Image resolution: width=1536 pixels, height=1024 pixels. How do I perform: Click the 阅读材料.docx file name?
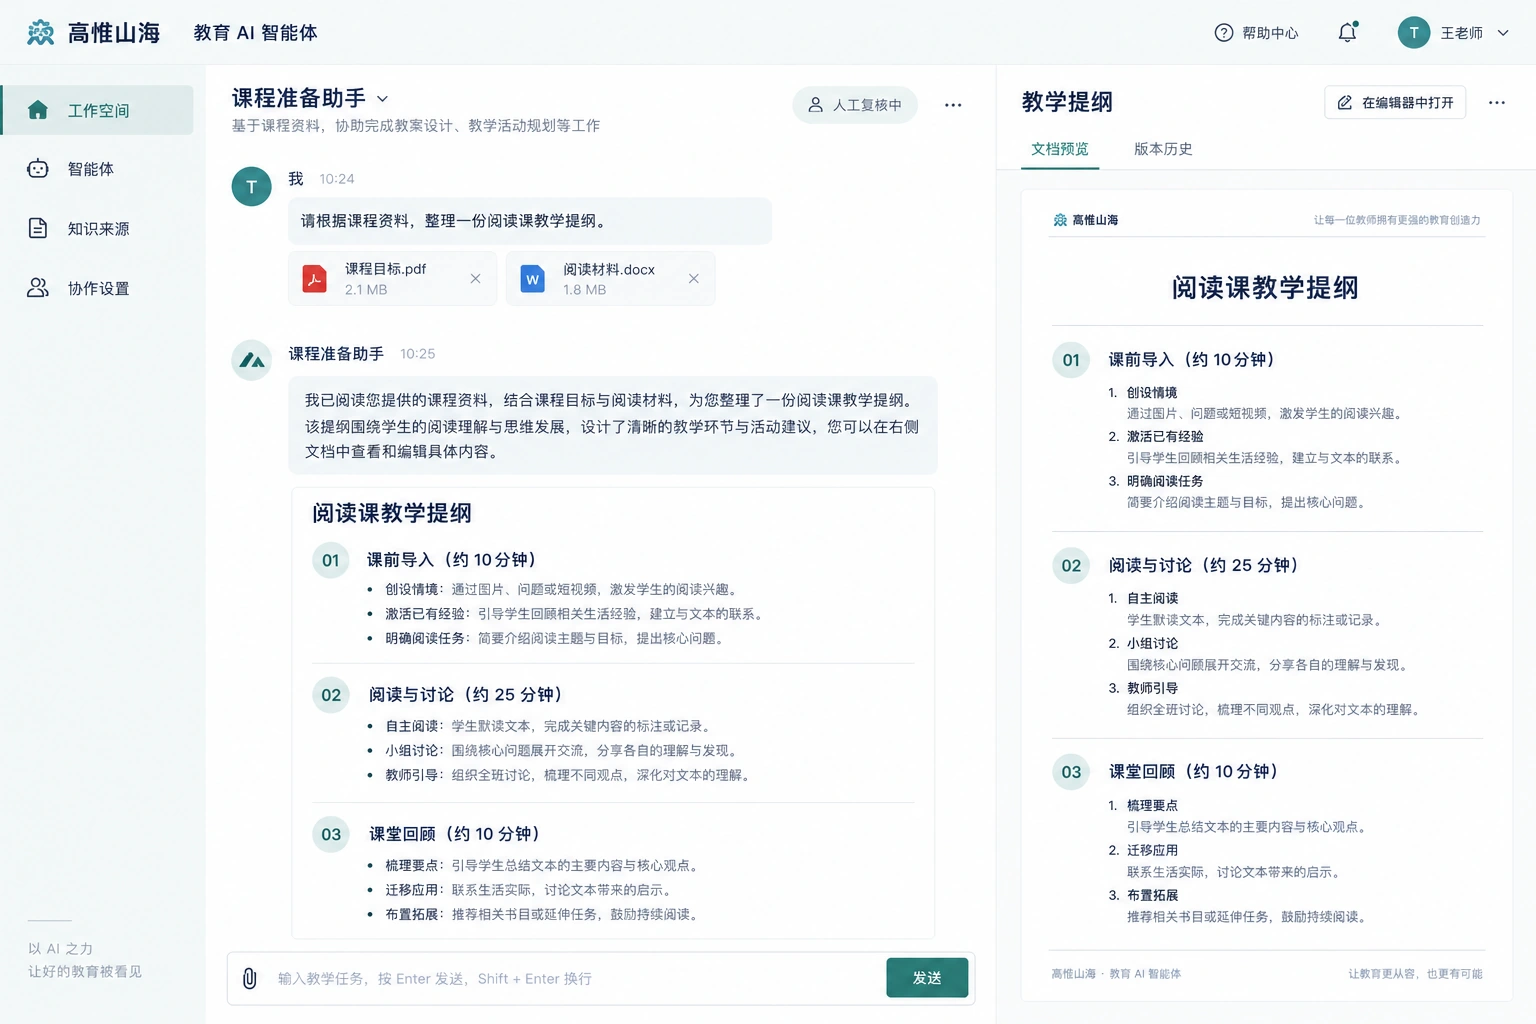tap(608, 269)
